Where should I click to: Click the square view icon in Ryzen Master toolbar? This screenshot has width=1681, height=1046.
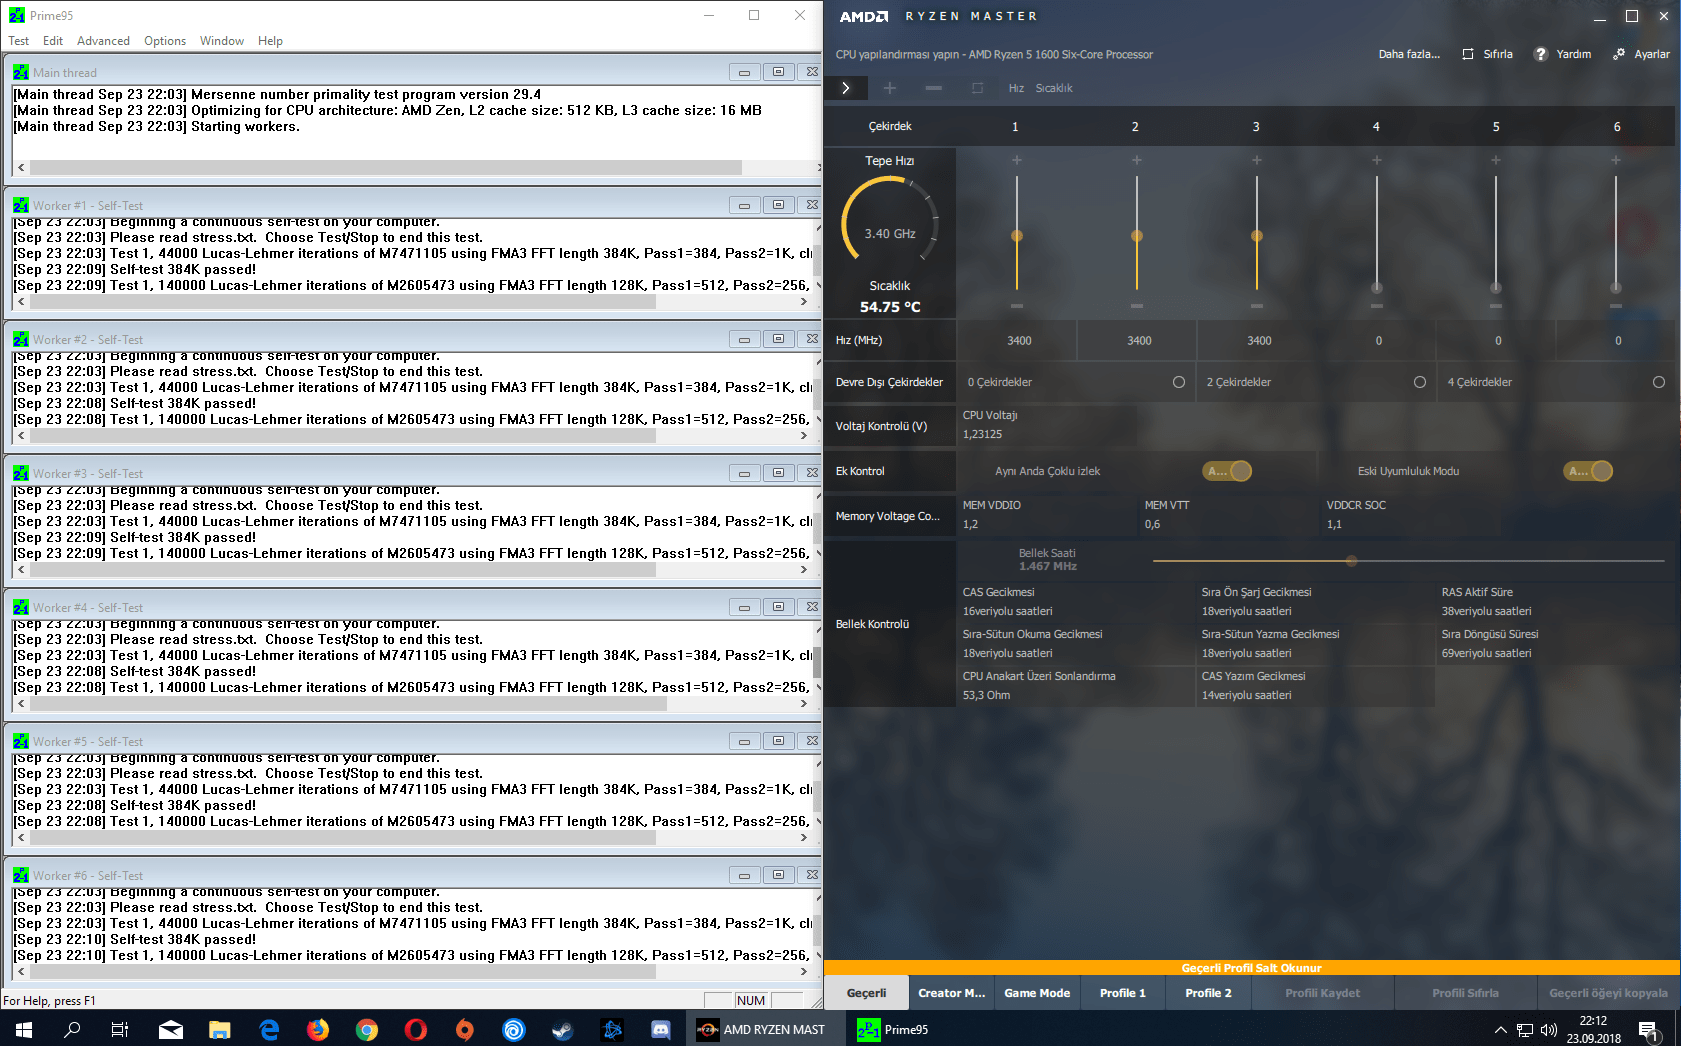(x=978, y=88)
